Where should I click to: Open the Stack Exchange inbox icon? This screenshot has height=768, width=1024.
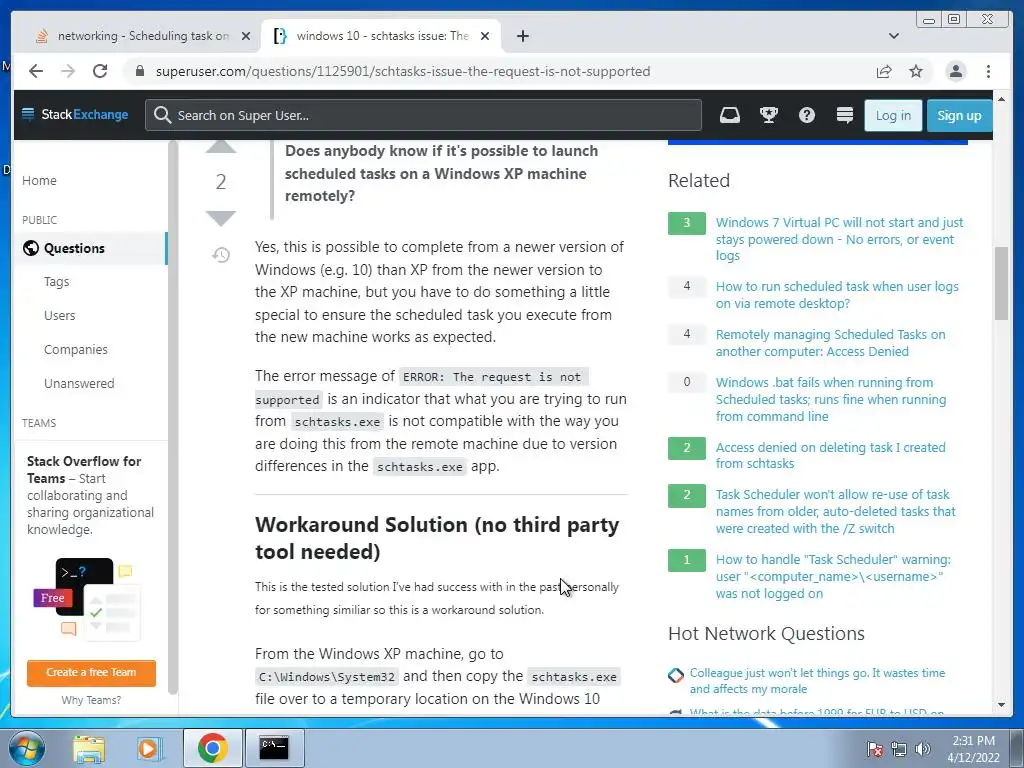[729, 116]
